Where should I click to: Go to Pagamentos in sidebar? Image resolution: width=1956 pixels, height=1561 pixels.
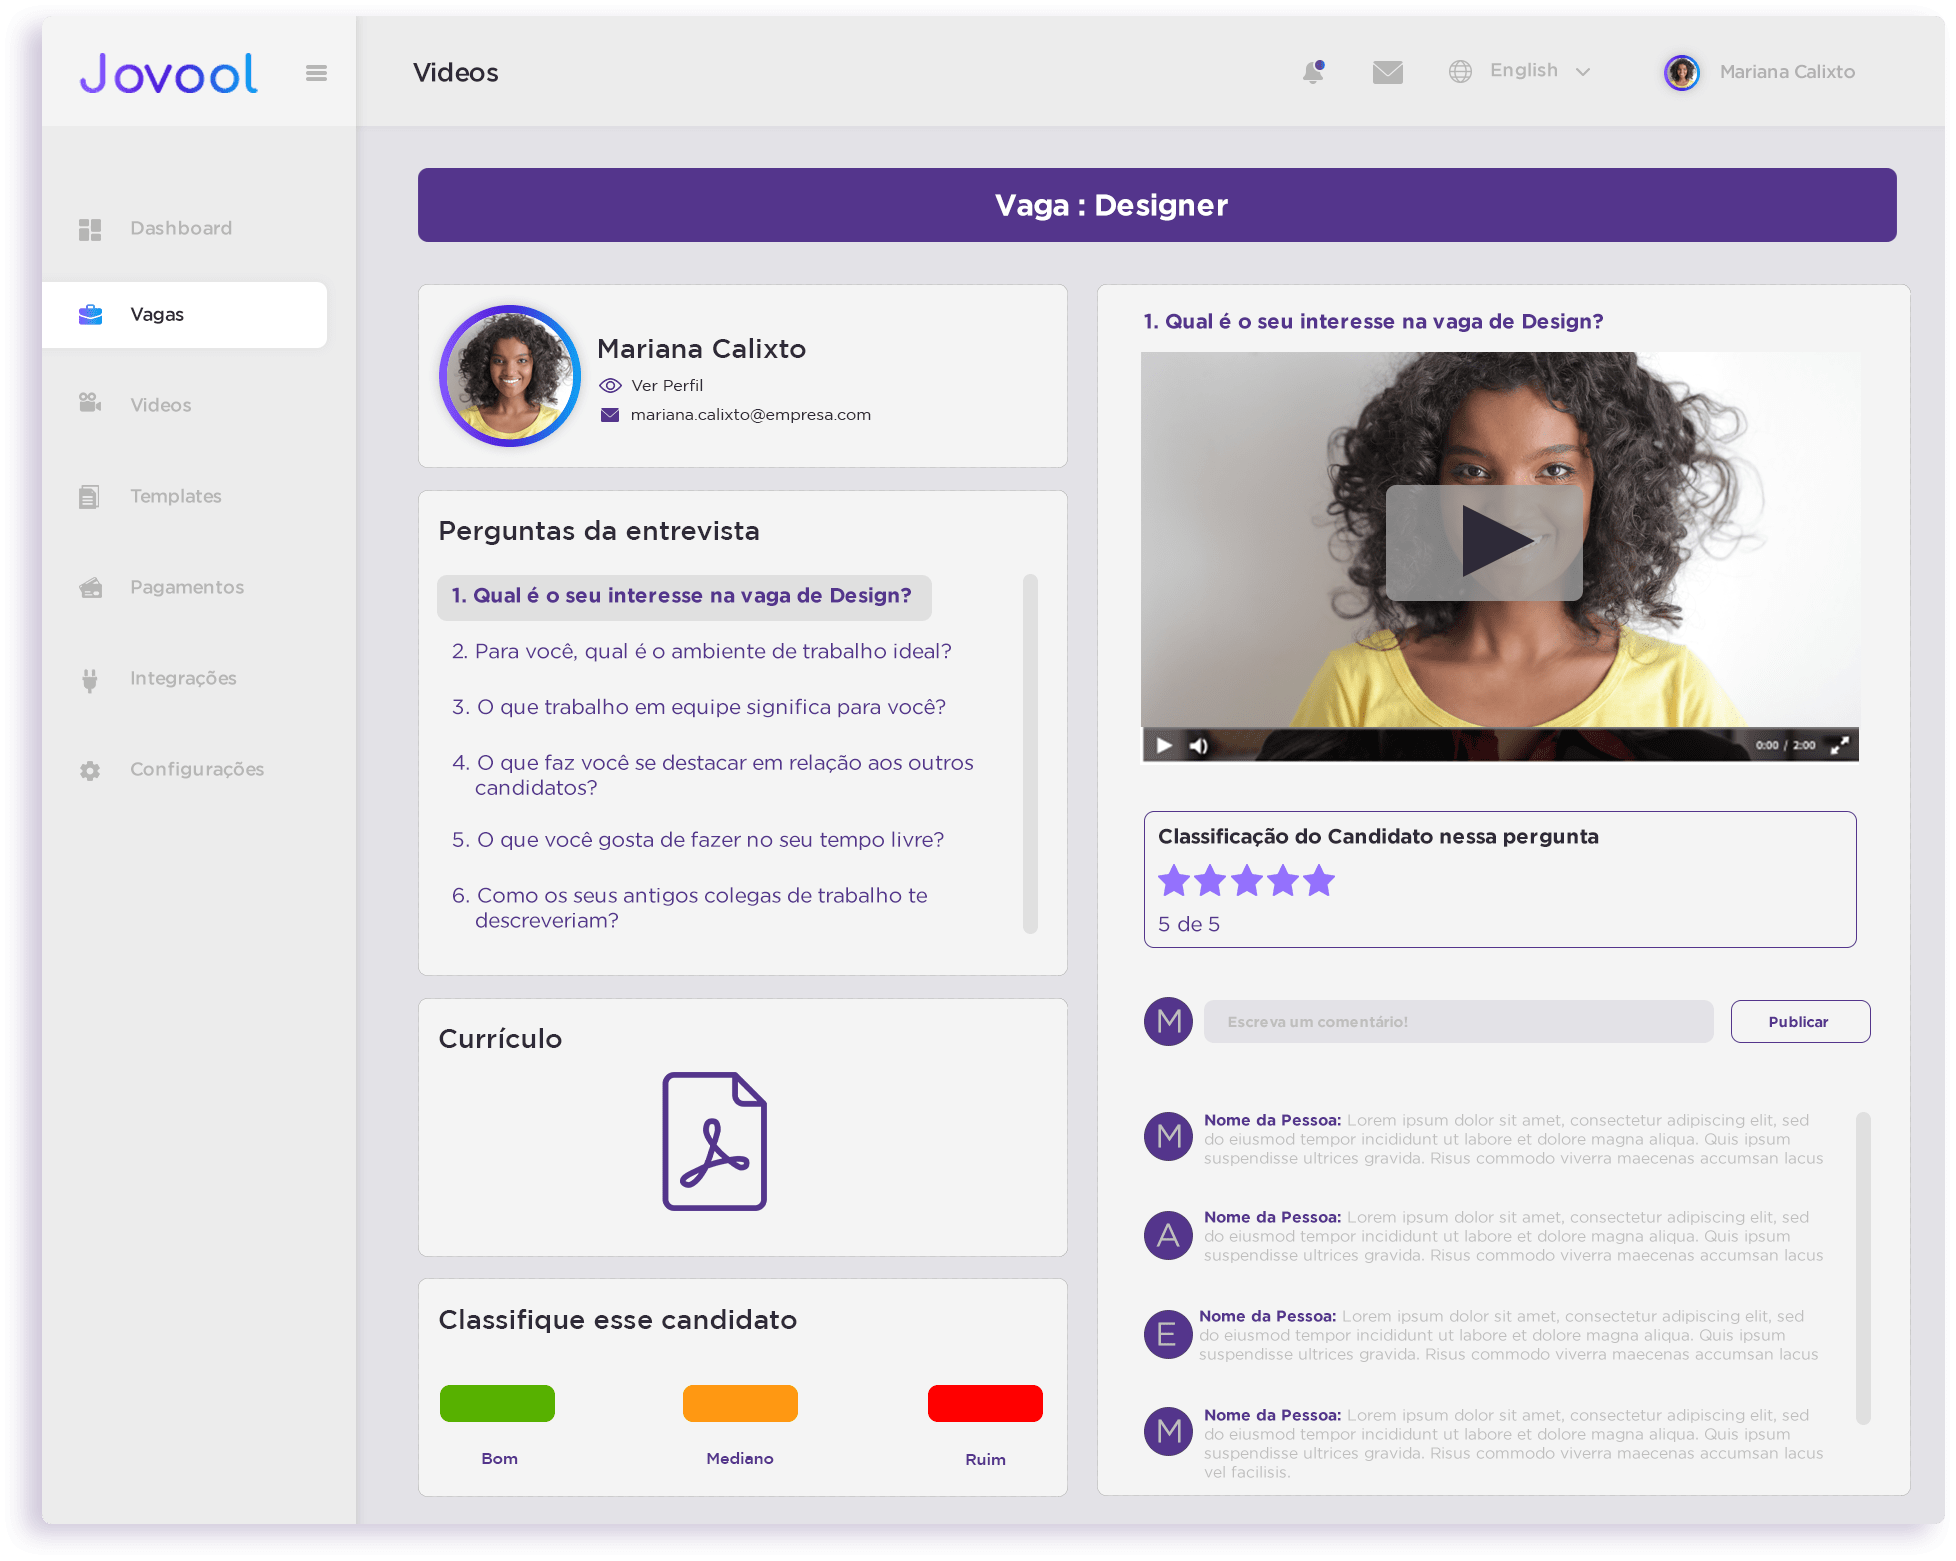coord(186,587)
